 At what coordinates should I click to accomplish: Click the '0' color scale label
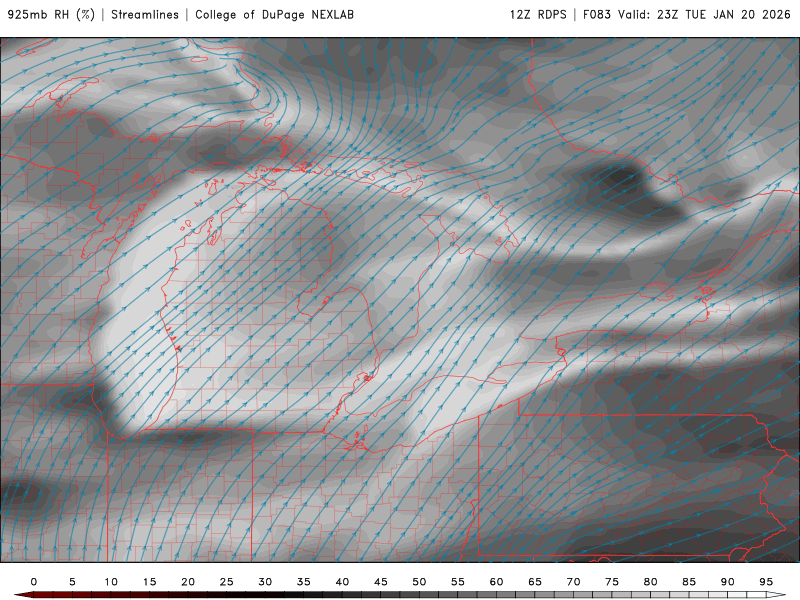34,582
